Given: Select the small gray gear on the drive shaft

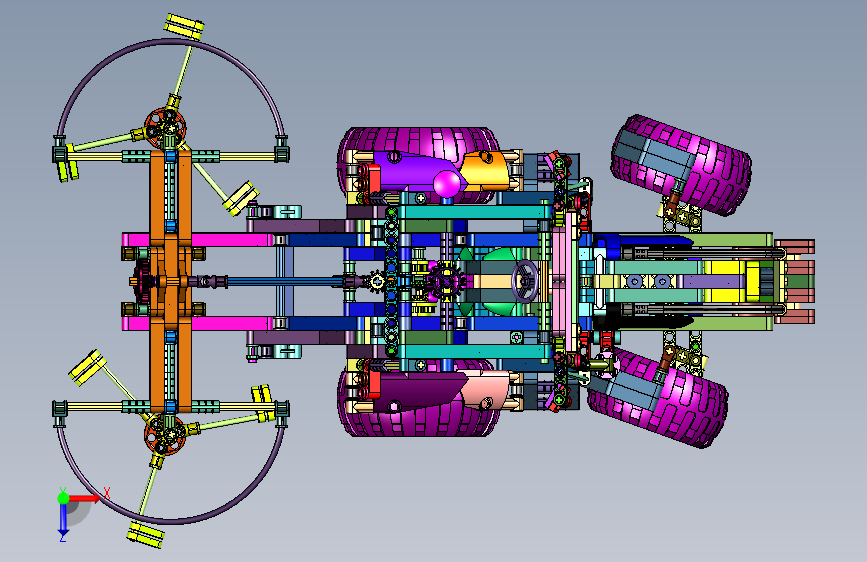Looking at the screenshot, I should click(x=377, y=282).
